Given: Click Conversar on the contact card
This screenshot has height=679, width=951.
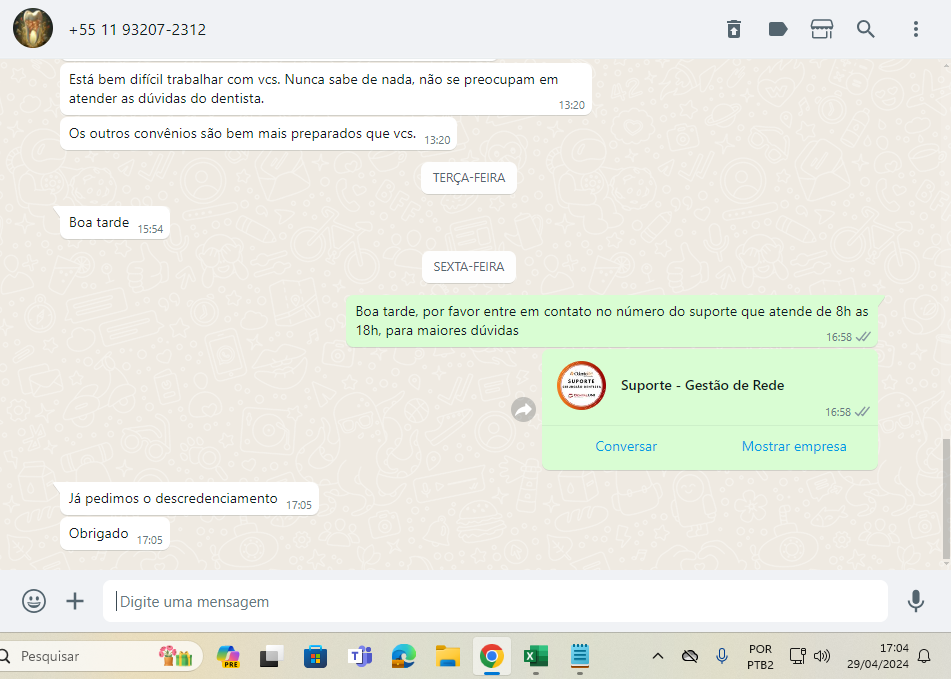Looking at the screenshot, I should (x=626, y=446).
